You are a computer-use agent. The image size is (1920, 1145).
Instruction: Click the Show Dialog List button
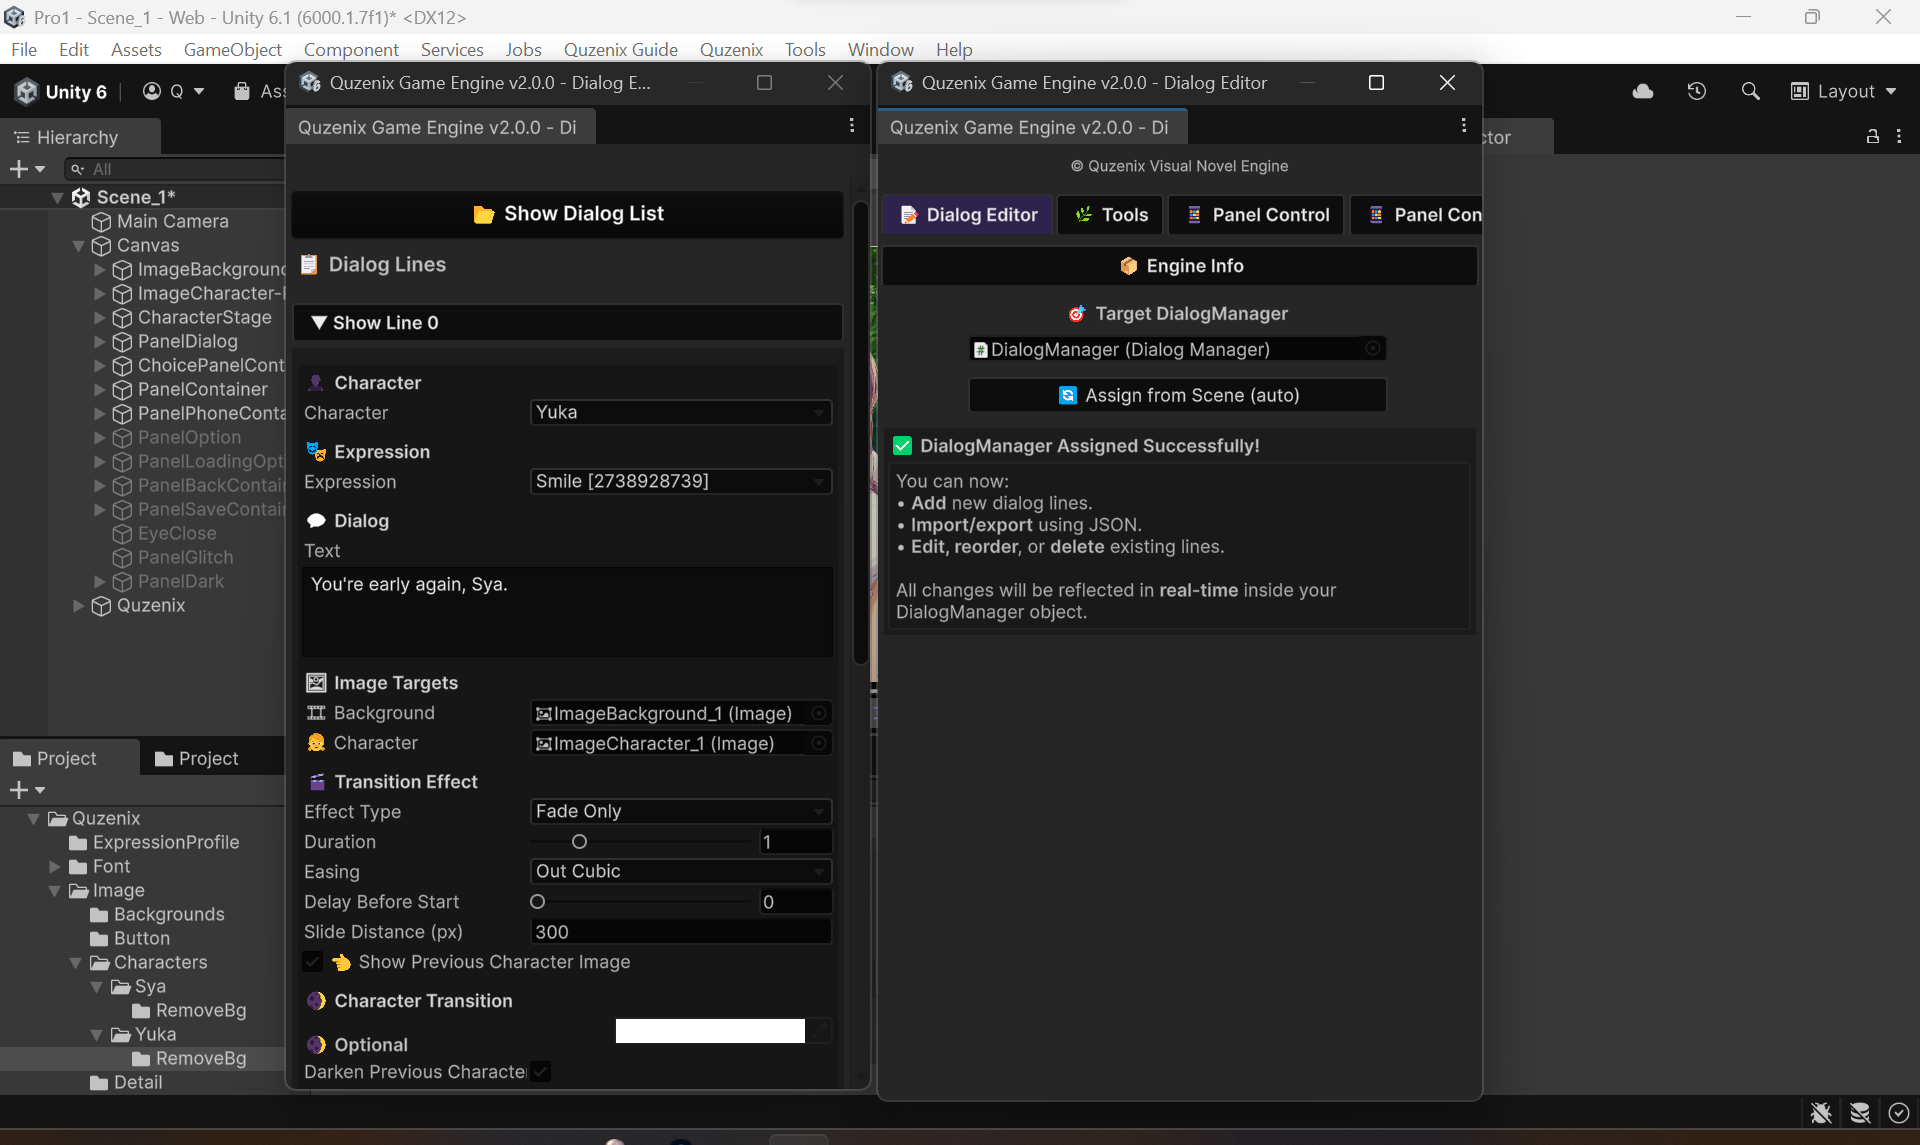click(x=567, y=213)
